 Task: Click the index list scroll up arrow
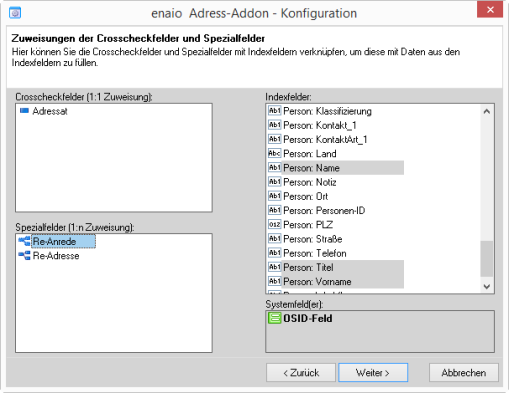pyautogui.click(x=487, y=111)
